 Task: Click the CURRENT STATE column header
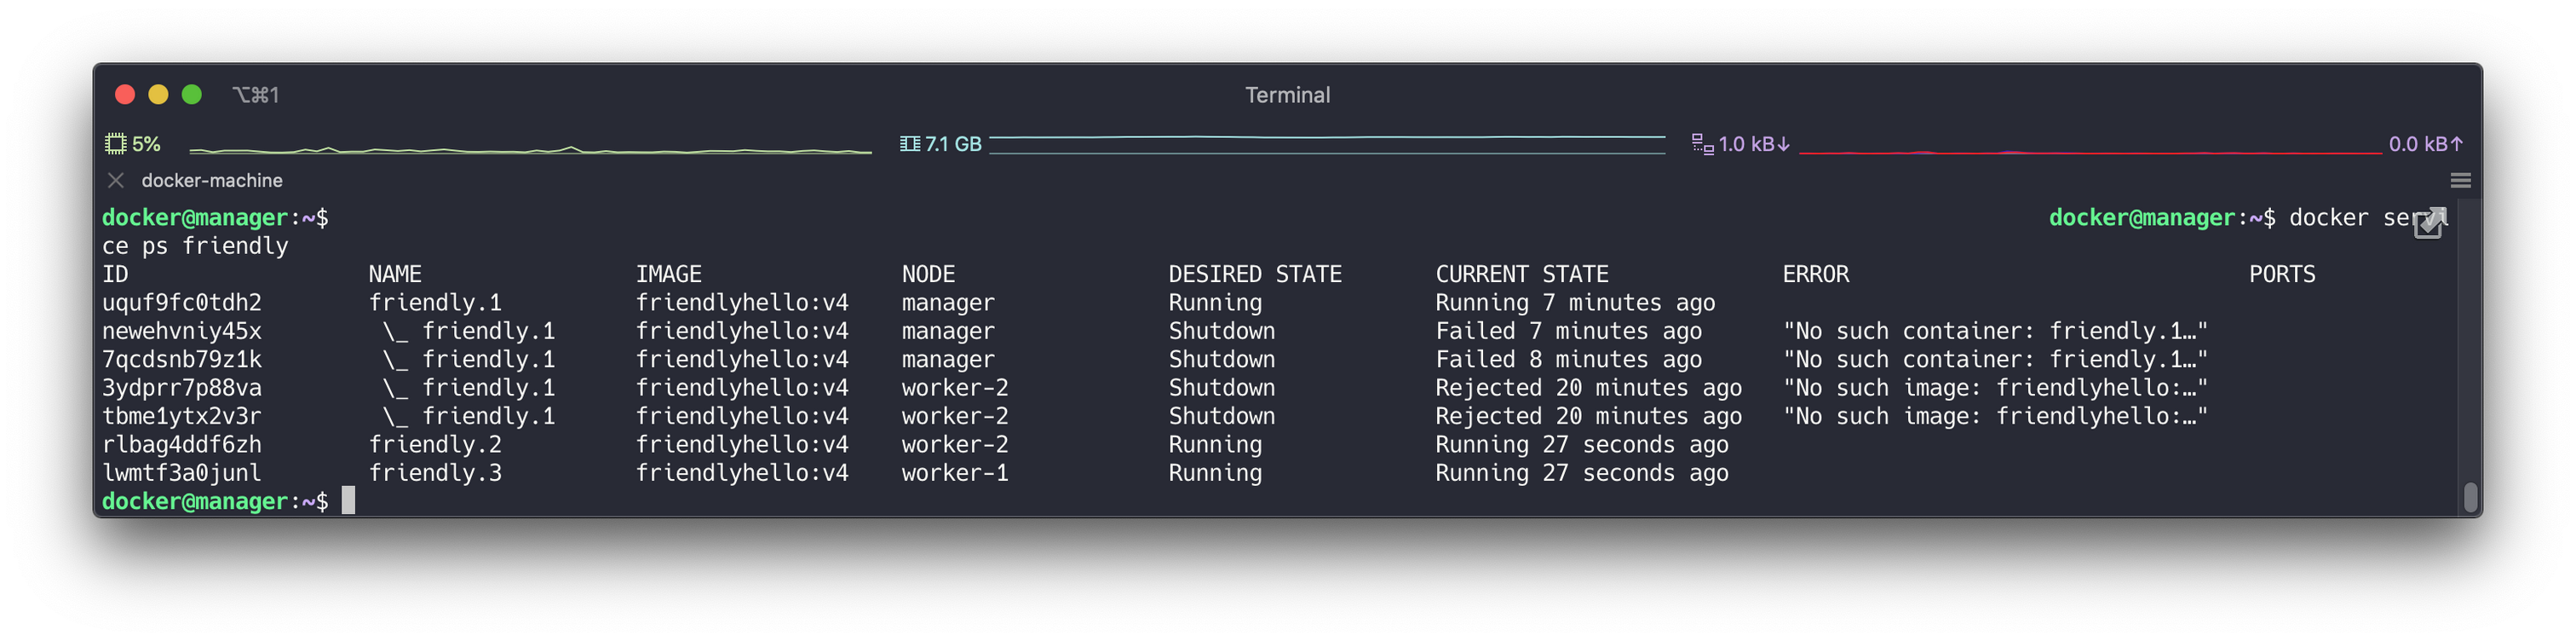coord(1522,274)
